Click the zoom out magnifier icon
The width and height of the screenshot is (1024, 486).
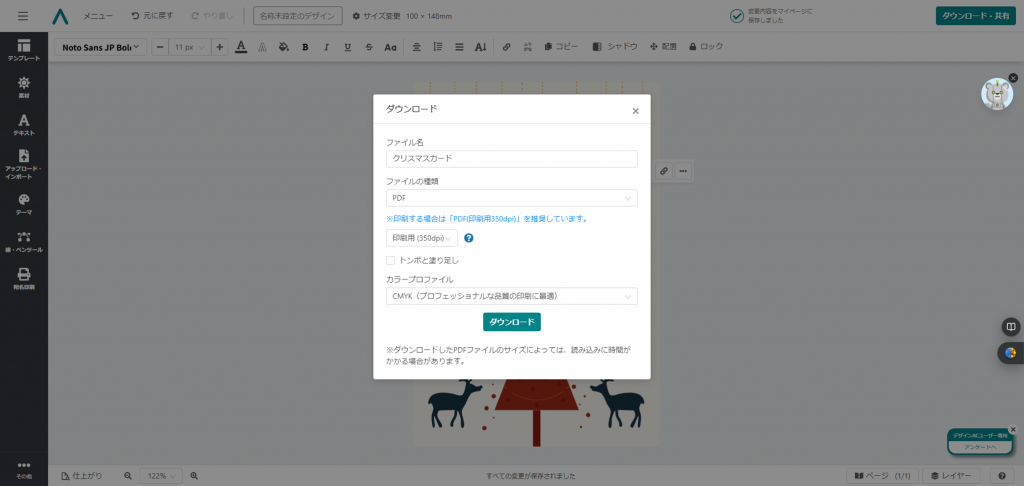click(128, 476)
